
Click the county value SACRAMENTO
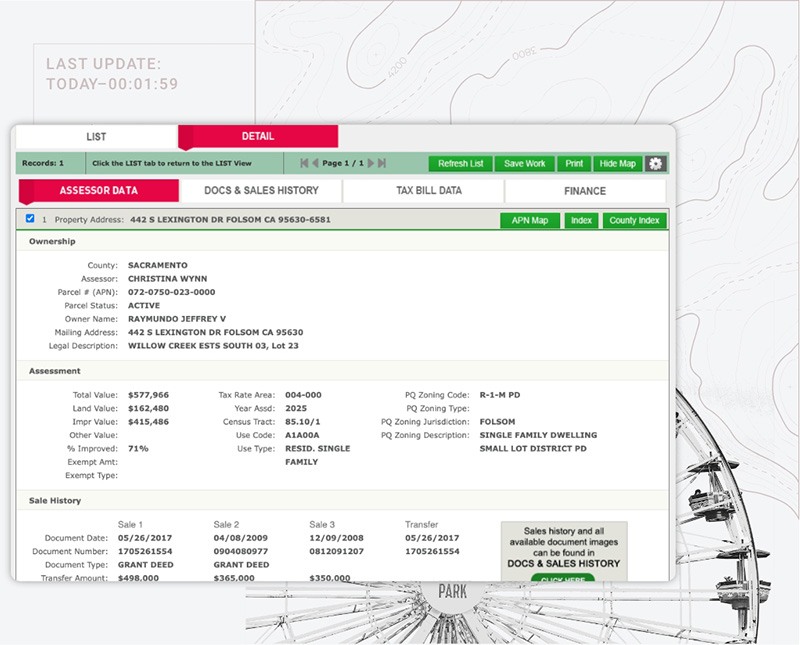point(158,265)
